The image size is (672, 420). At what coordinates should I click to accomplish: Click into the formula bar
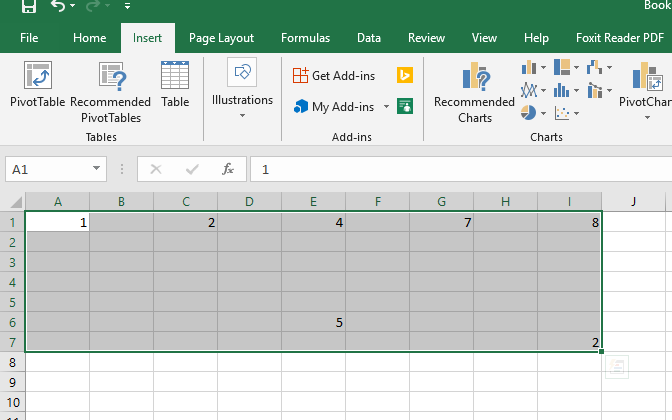coord(461,169)
